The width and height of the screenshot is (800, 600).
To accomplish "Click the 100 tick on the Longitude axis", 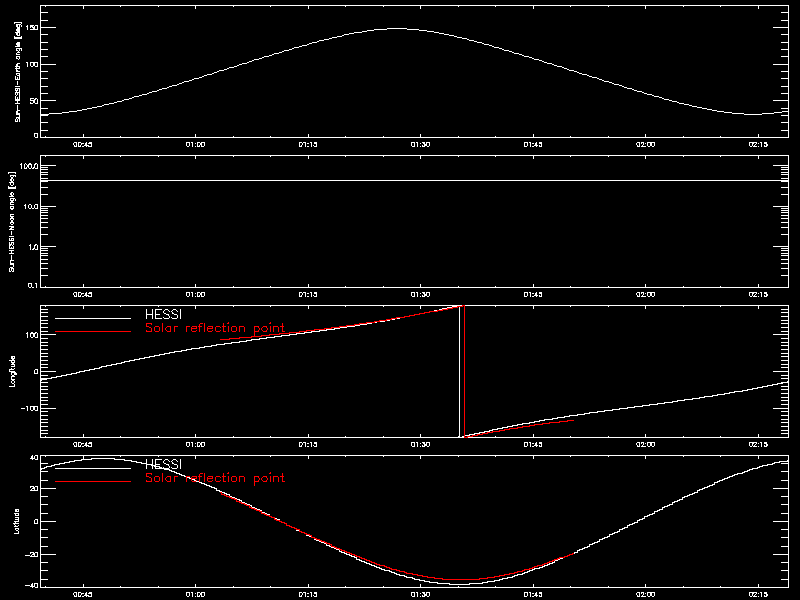I will click(32, 334).
